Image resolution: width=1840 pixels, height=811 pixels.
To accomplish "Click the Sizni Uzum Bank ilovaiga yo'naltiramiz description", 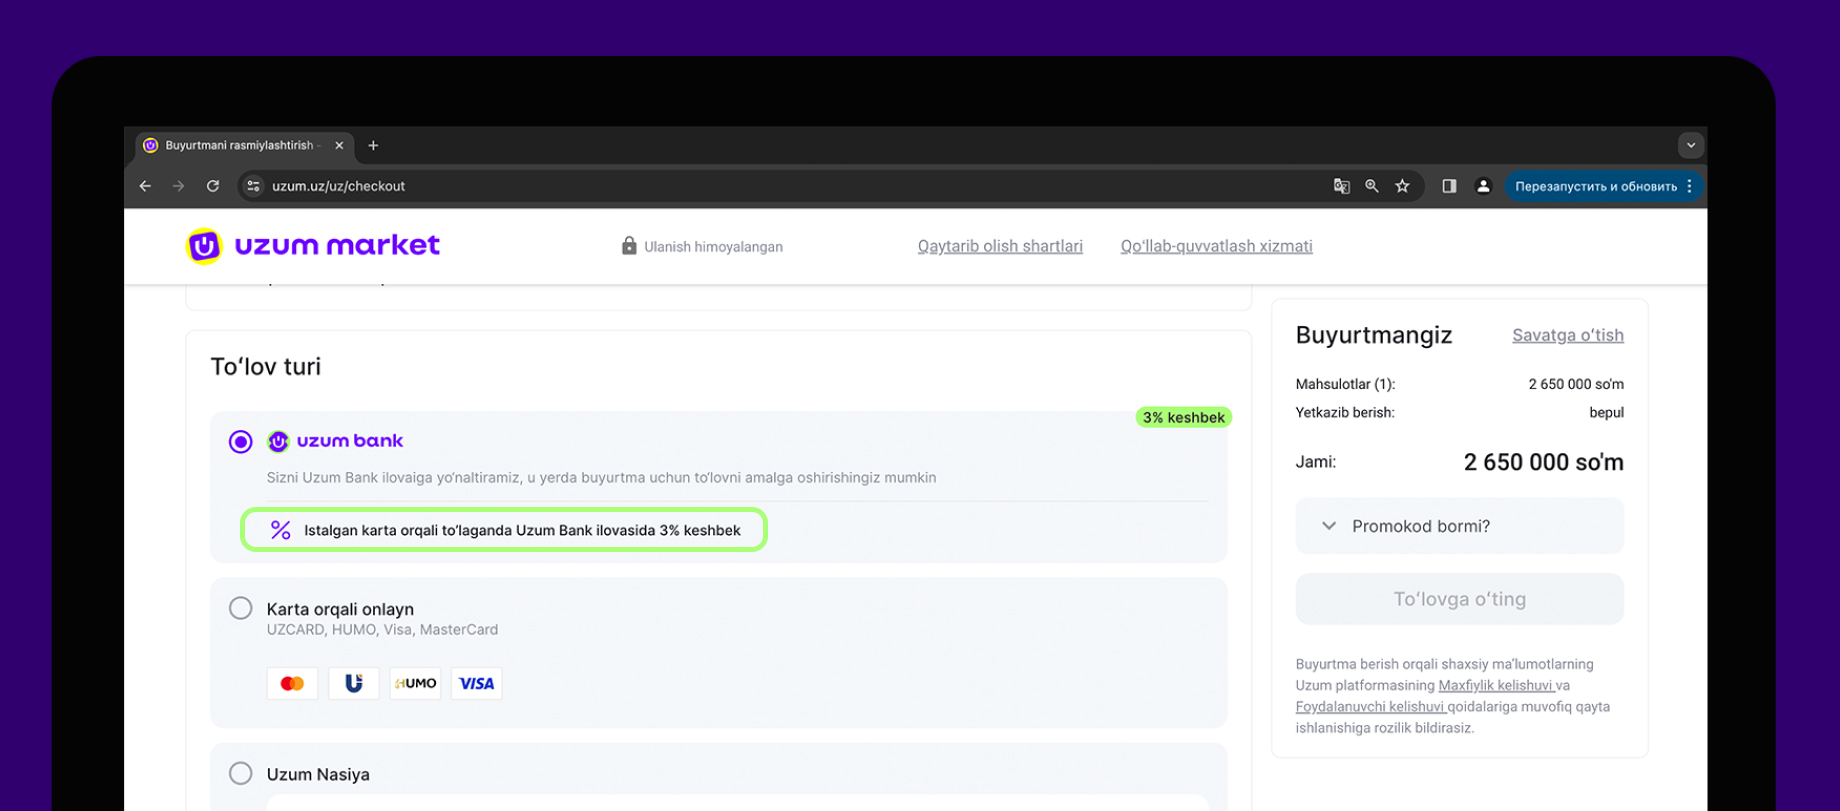I will (601, 478).
